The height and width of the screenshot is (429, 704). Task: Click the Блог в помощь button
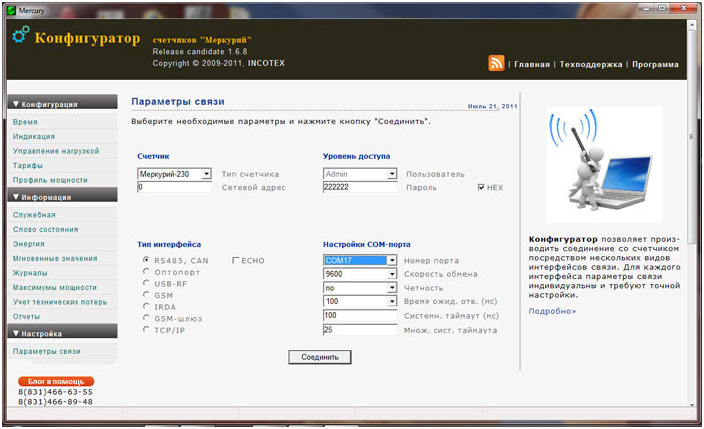pyautogui.click(x=56, y=381)
